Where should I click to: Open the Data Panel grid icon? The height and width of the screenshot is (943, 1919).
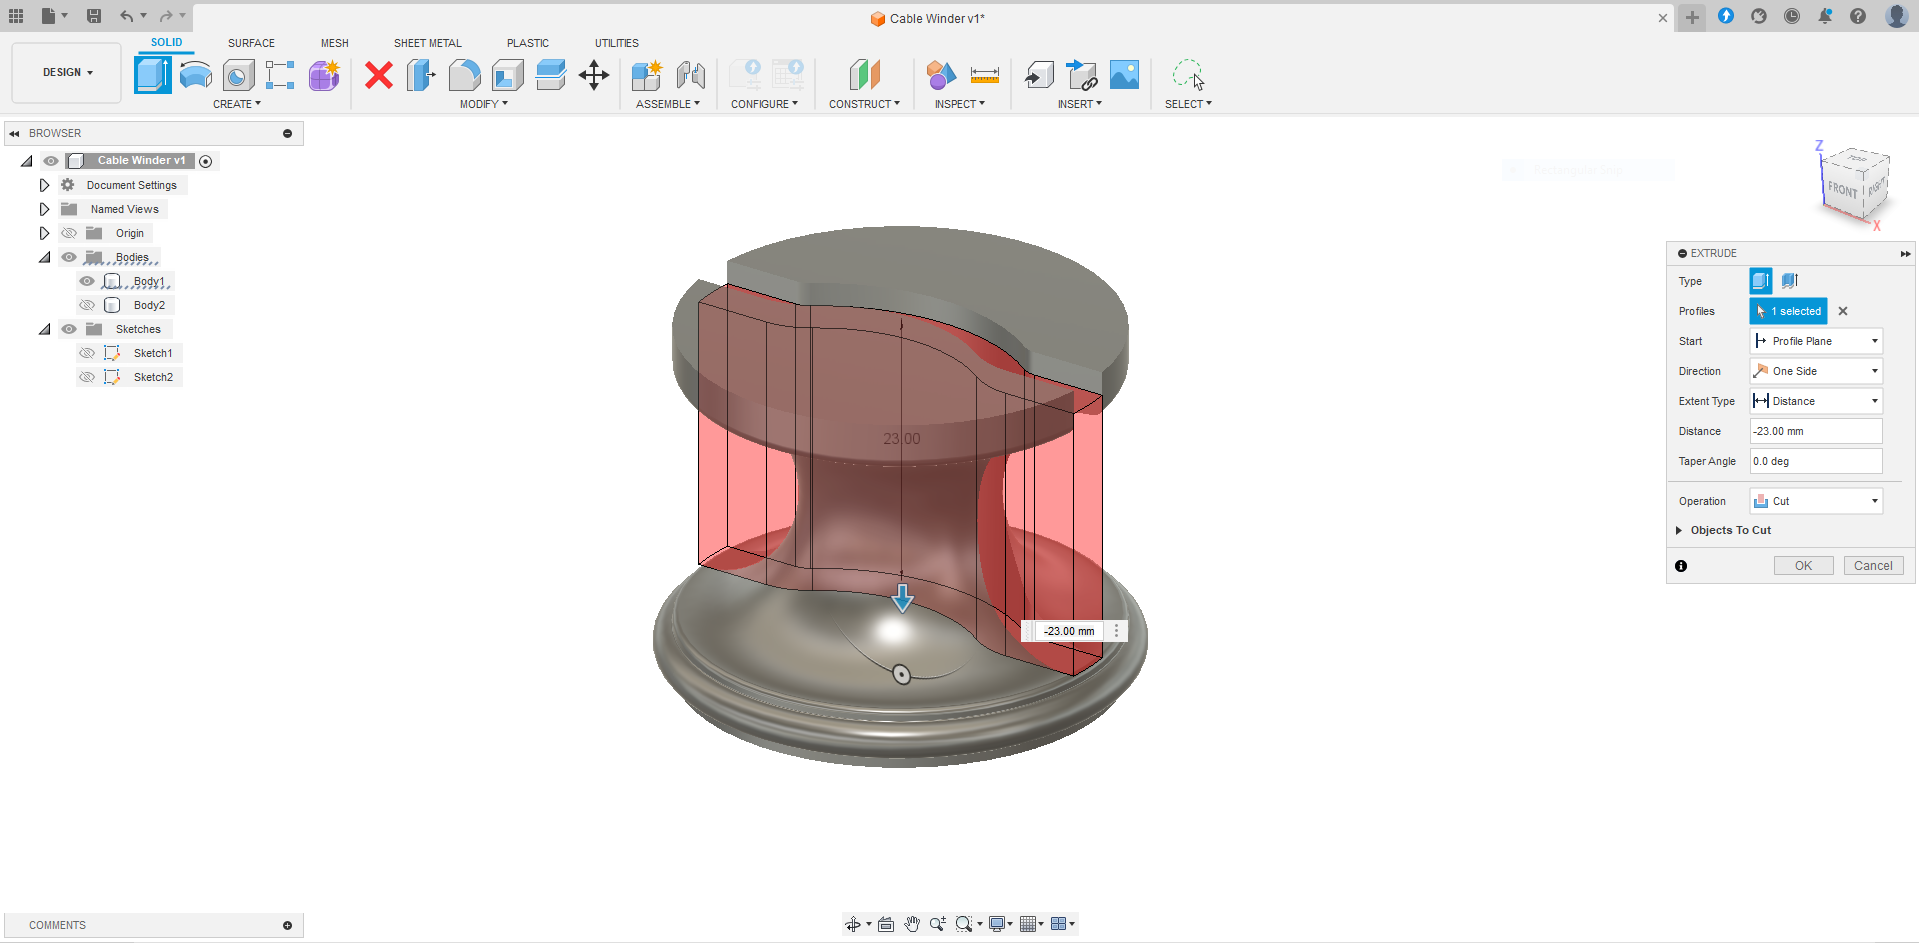coord(16,16)
